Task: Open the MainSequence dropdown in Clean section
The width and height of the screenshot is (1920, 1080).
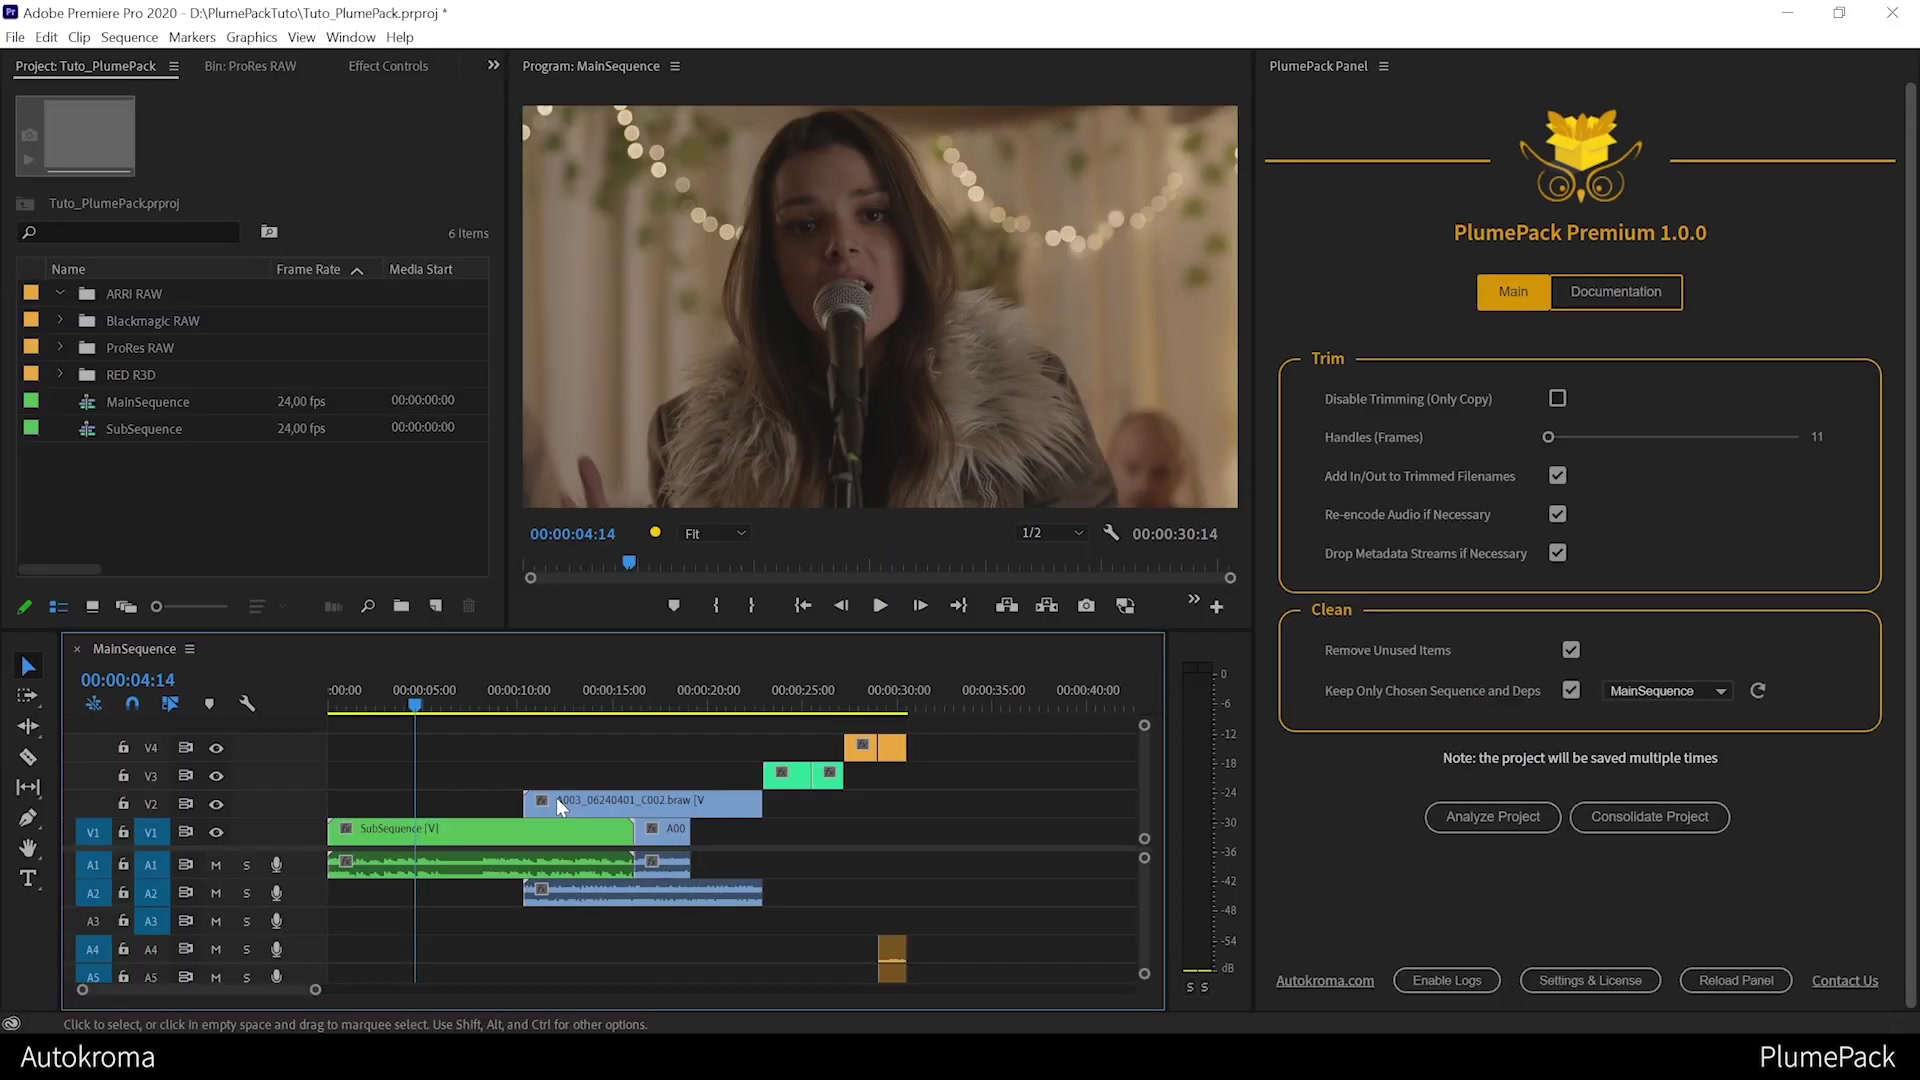Action: pos(1667,691)
